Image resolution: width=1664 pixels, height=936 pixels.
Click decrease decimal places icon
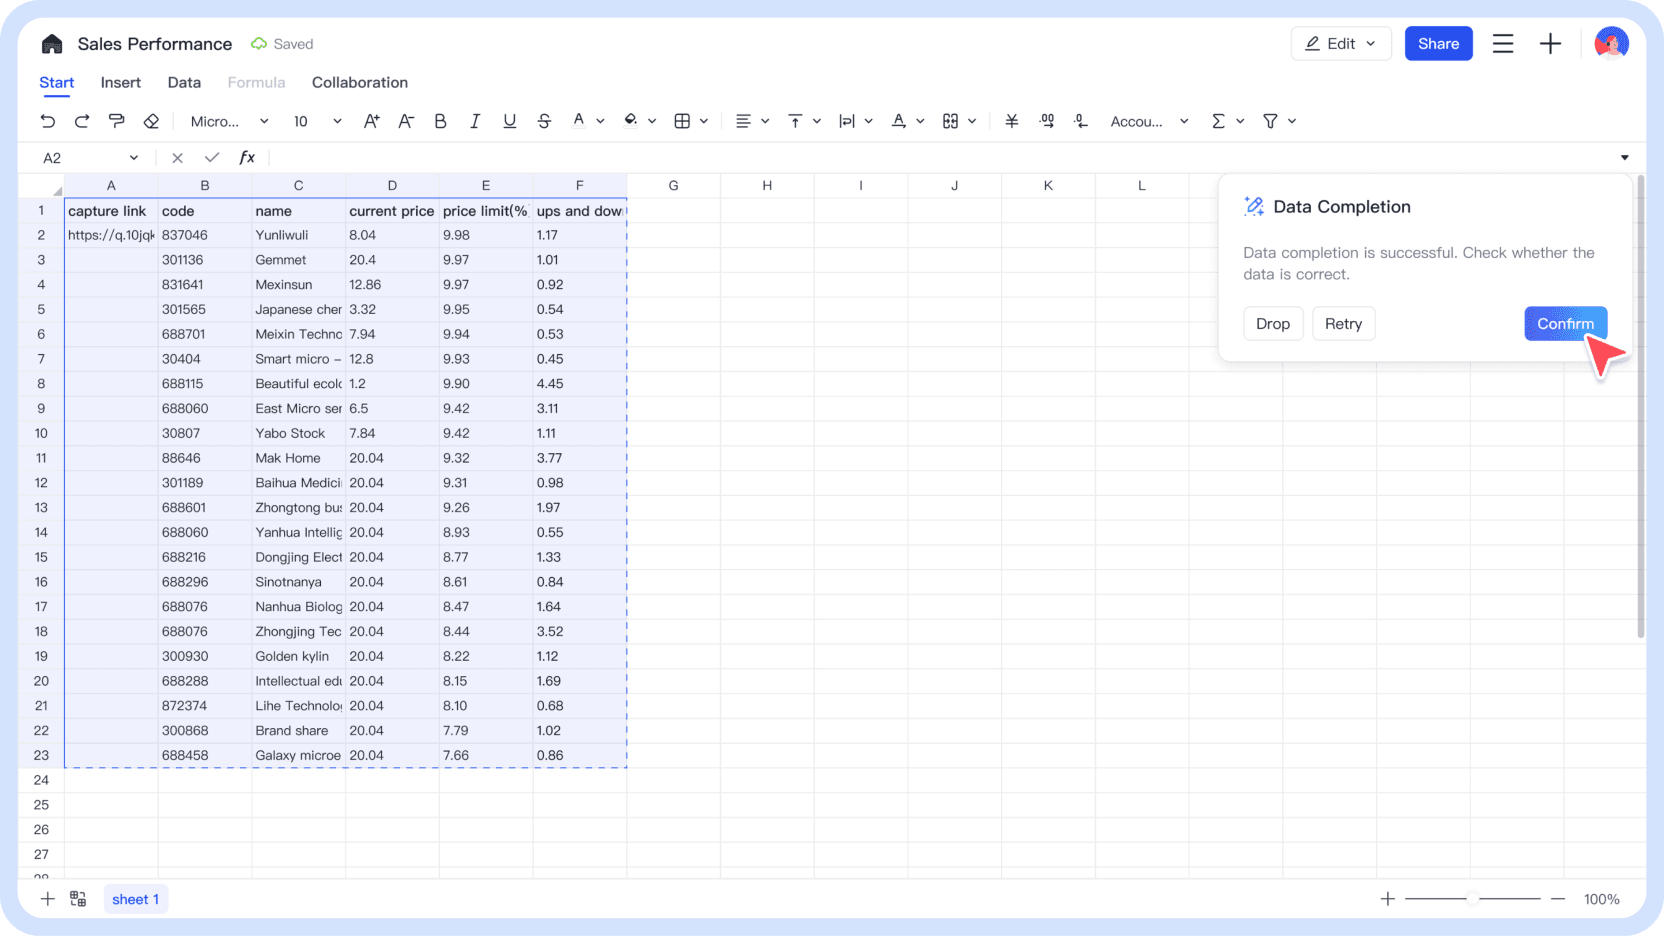click(1081, 121)
